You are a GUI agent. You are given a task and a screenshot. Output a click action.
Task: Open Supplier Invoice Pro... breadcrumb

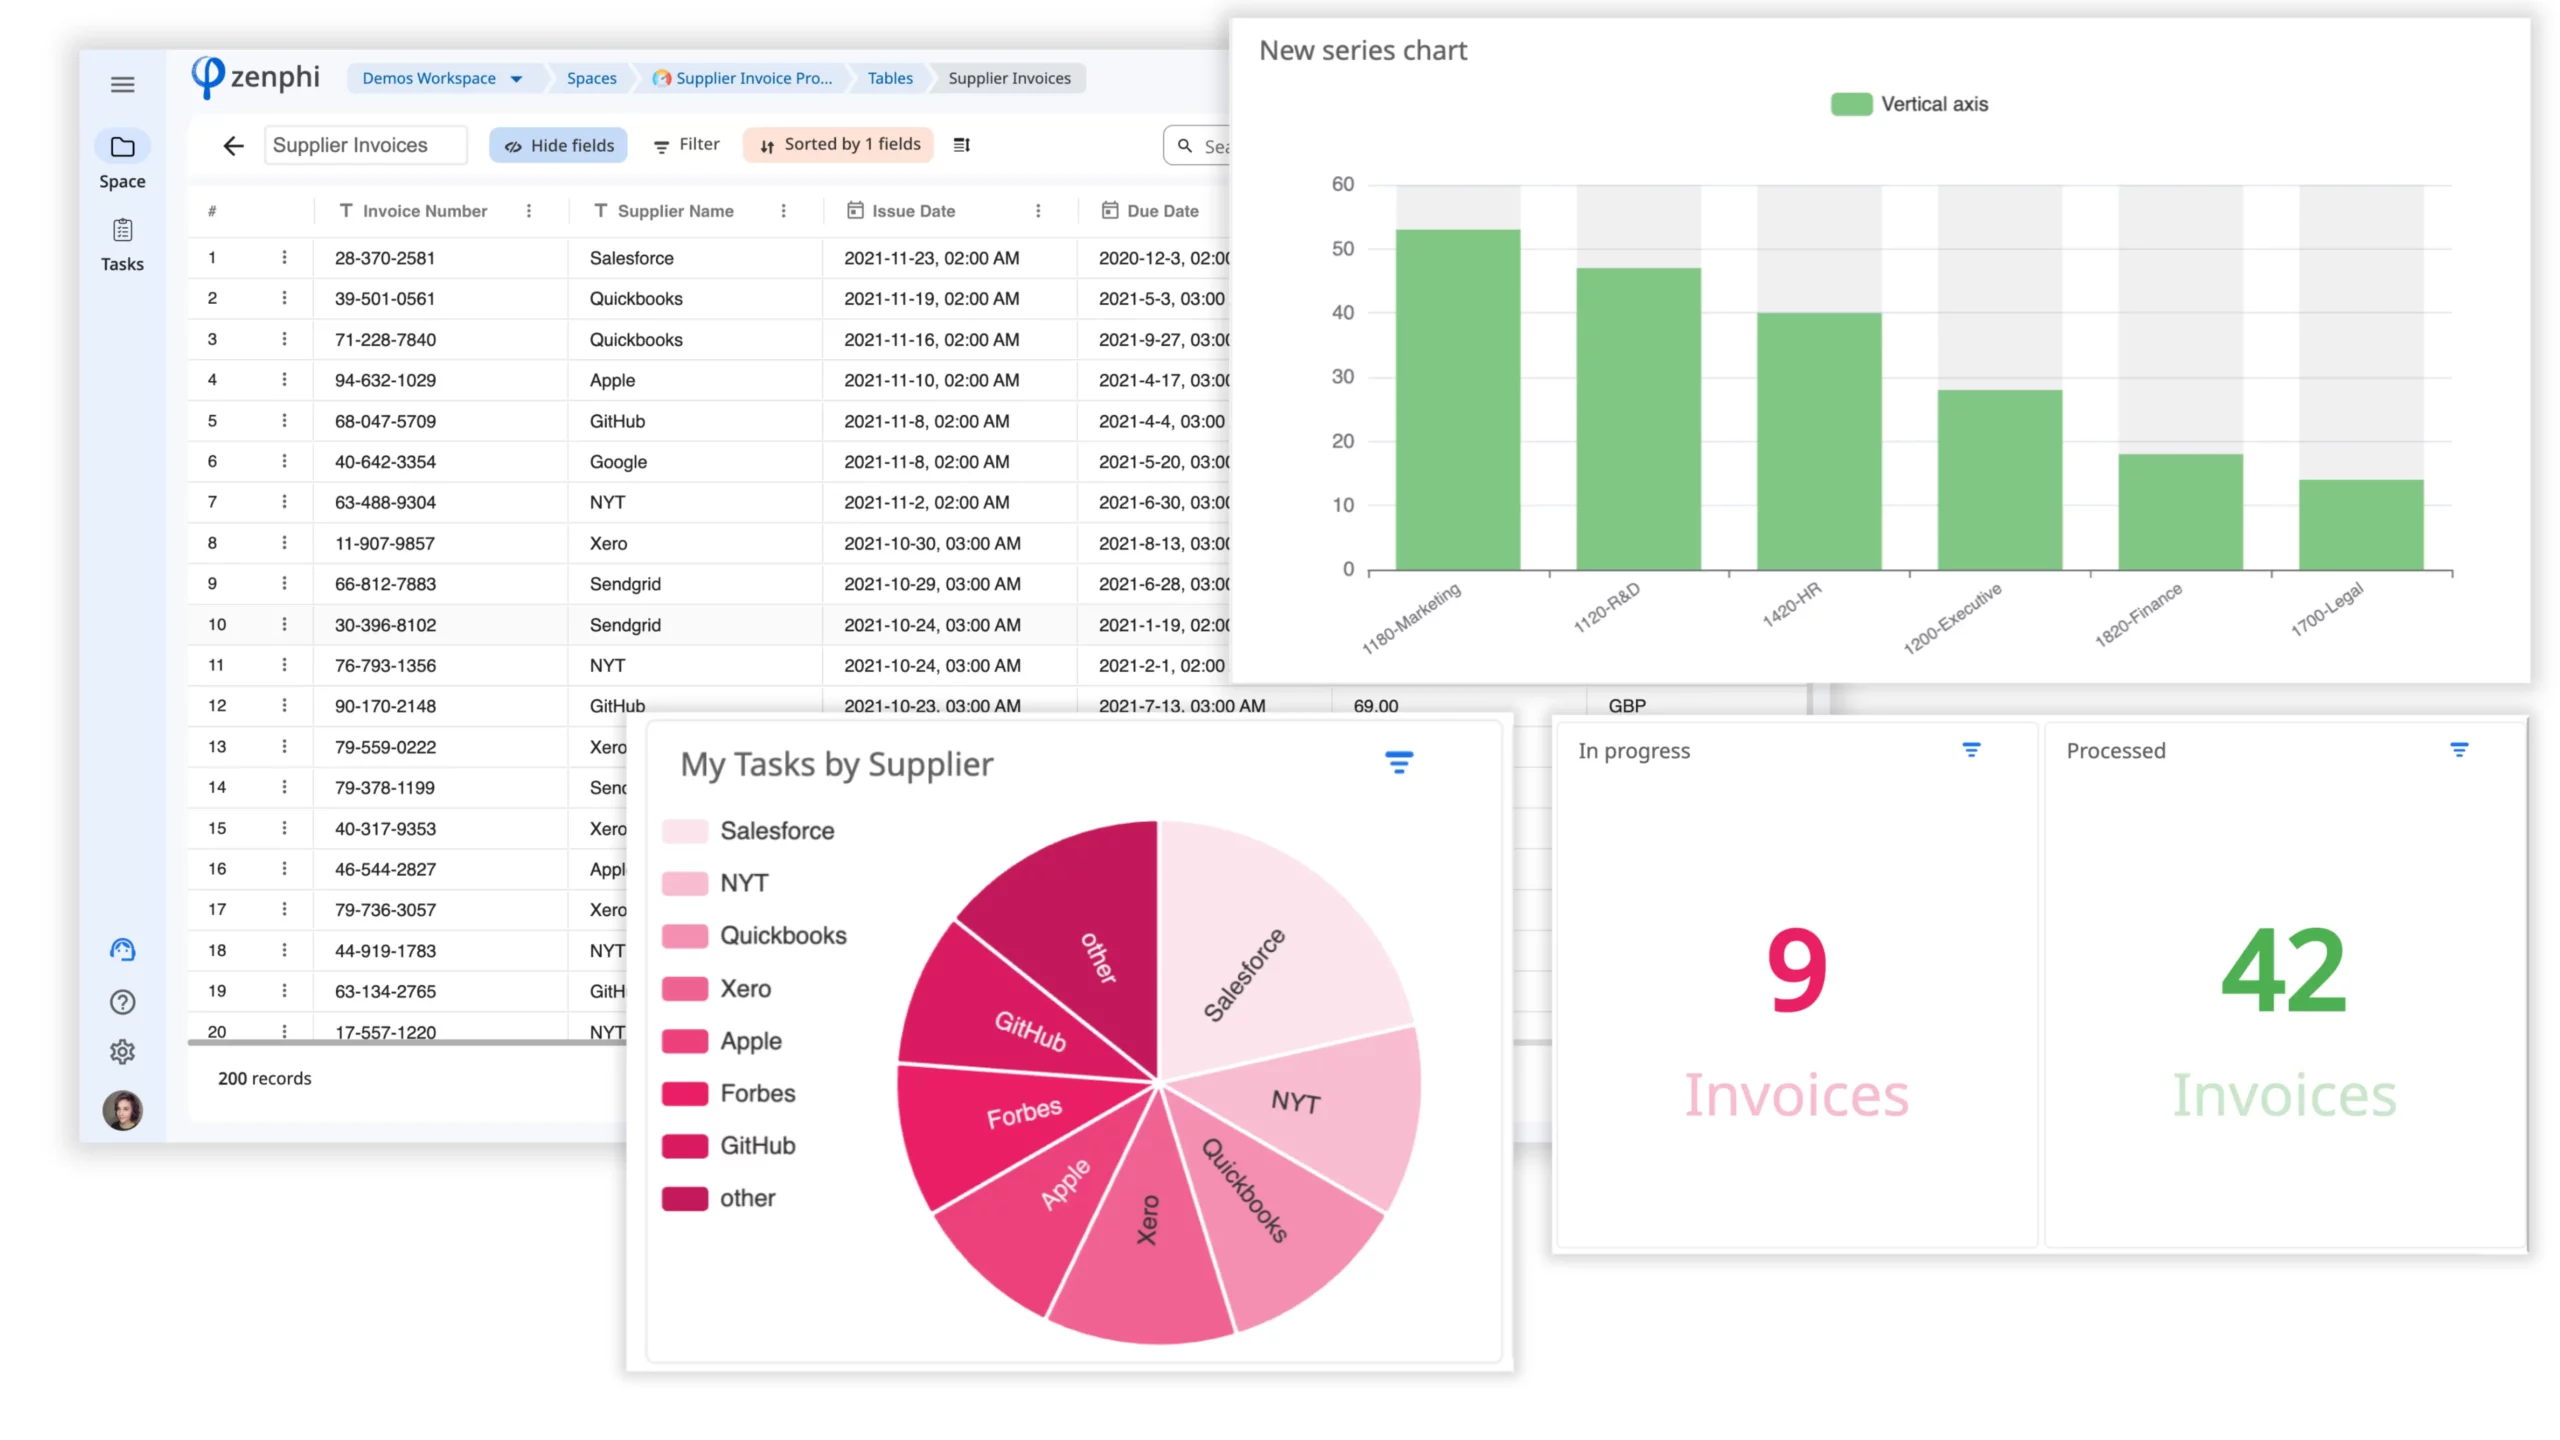coord(742,78)
